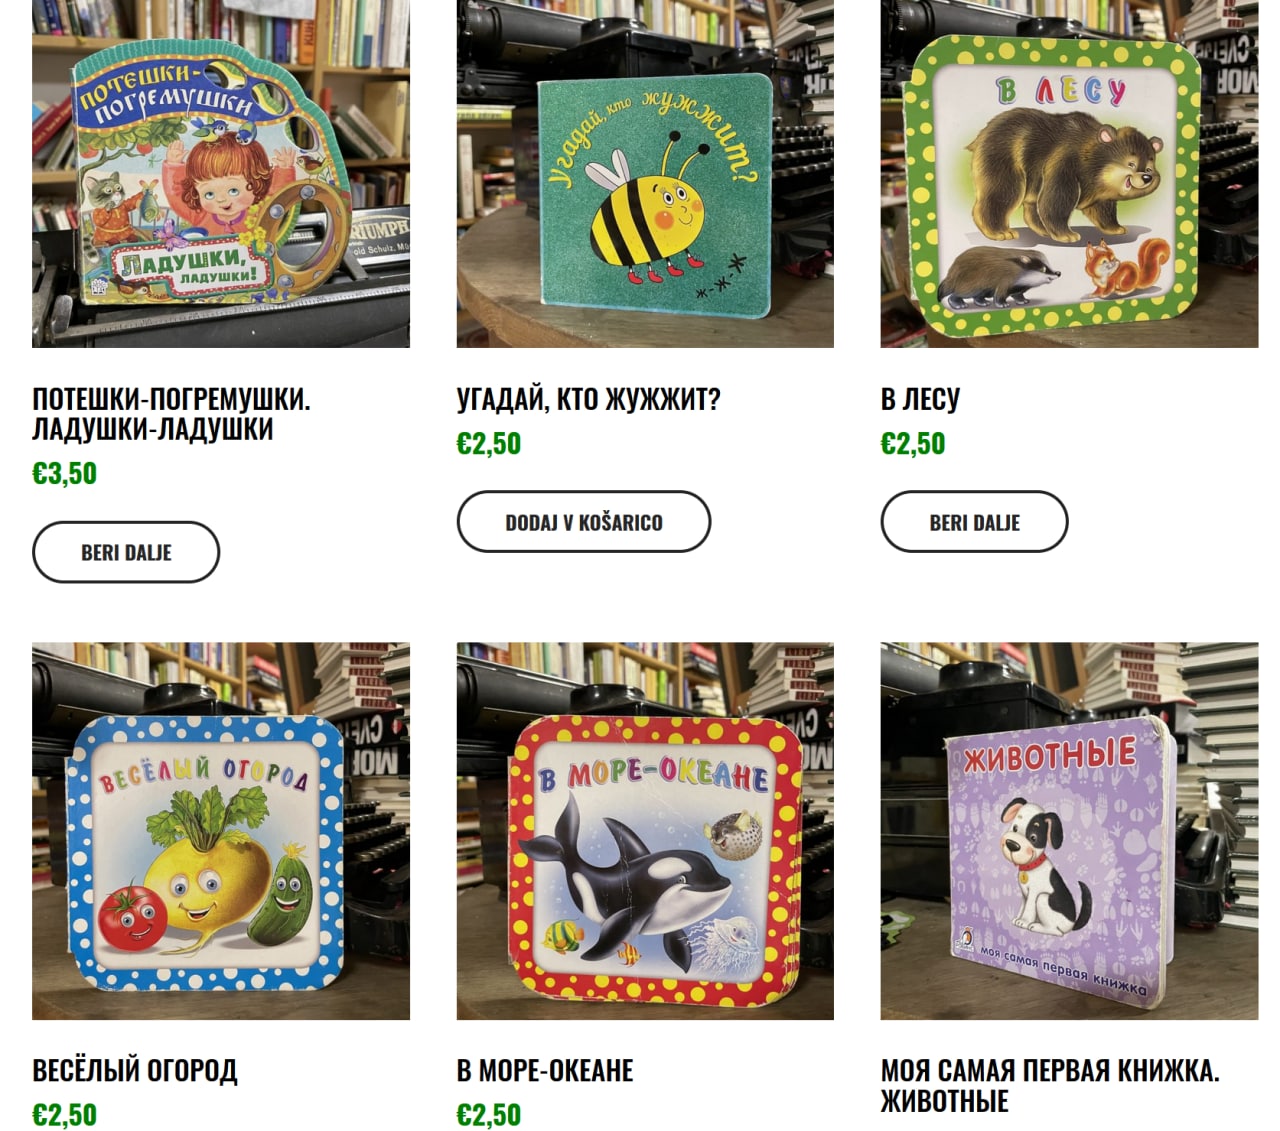This screenshot has width=1280, height=1131.
Task: Click Beri dalje under Потешки-погремушки
Action: [x=126, y=552]
